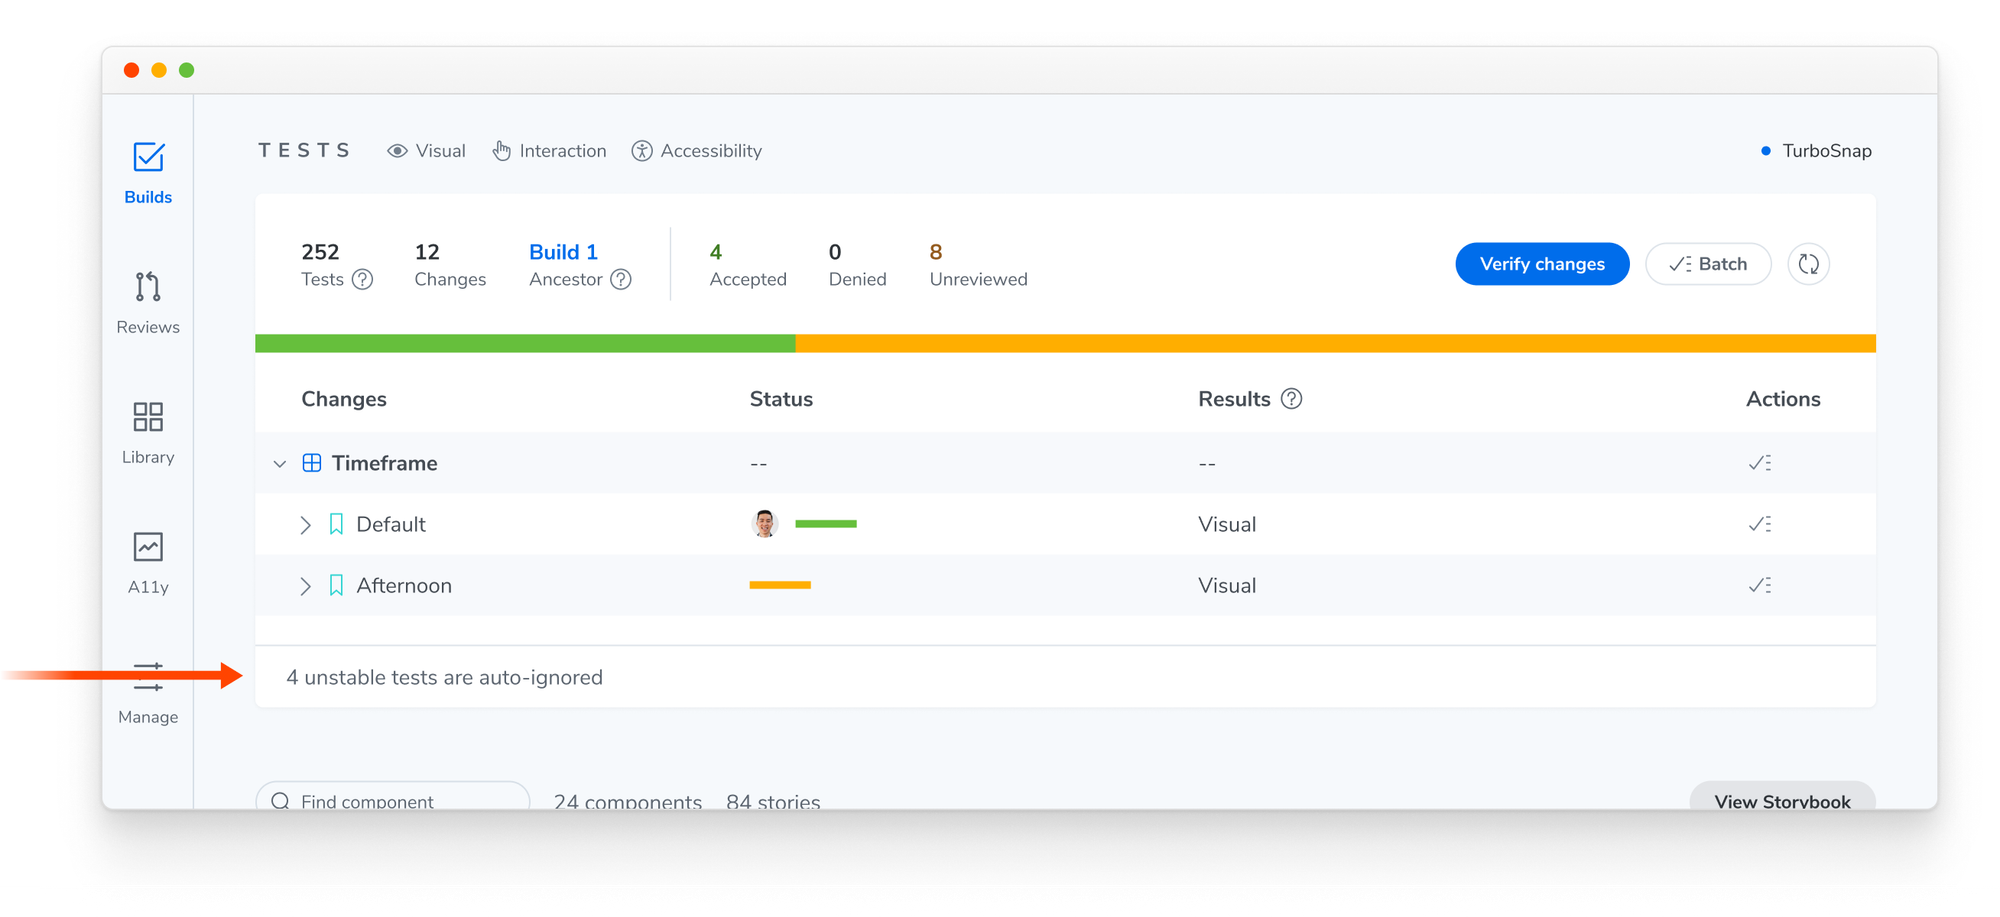Click the Verify changes button
The height and width of the screenshot is (917, 2000).
[x=1542, y=264]
